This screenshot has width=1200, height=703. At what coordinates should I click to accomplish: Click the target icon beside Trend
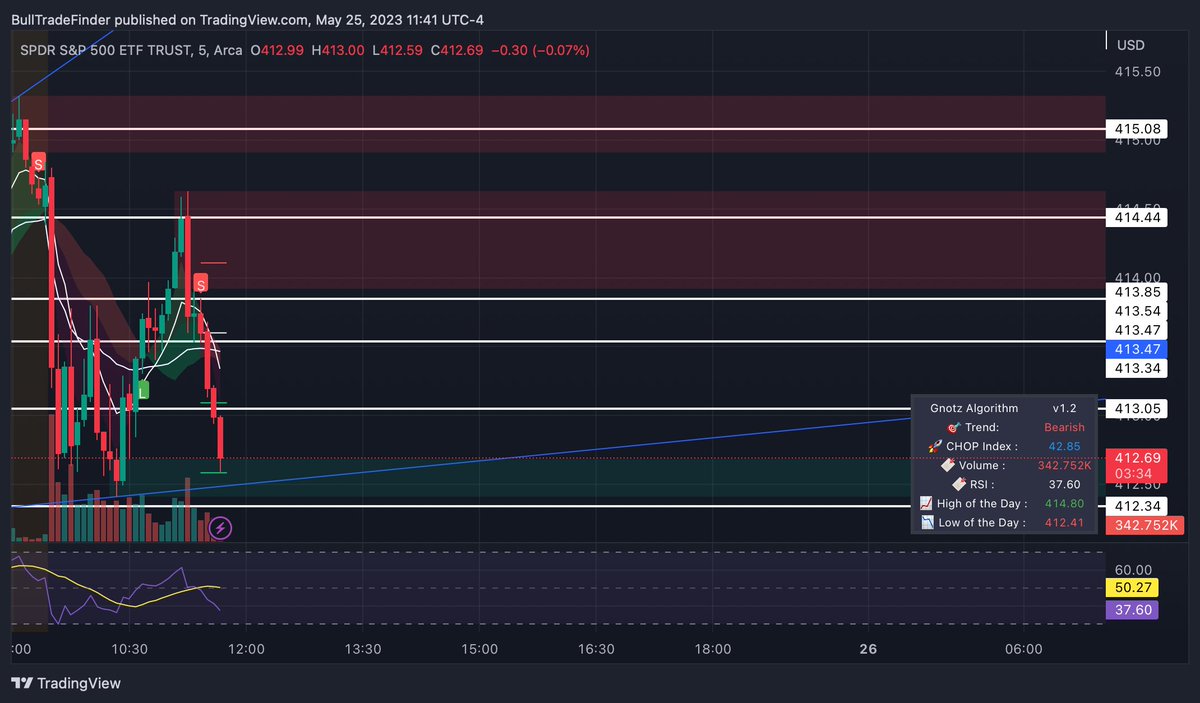pyautogui.click(x=953, y=427)
